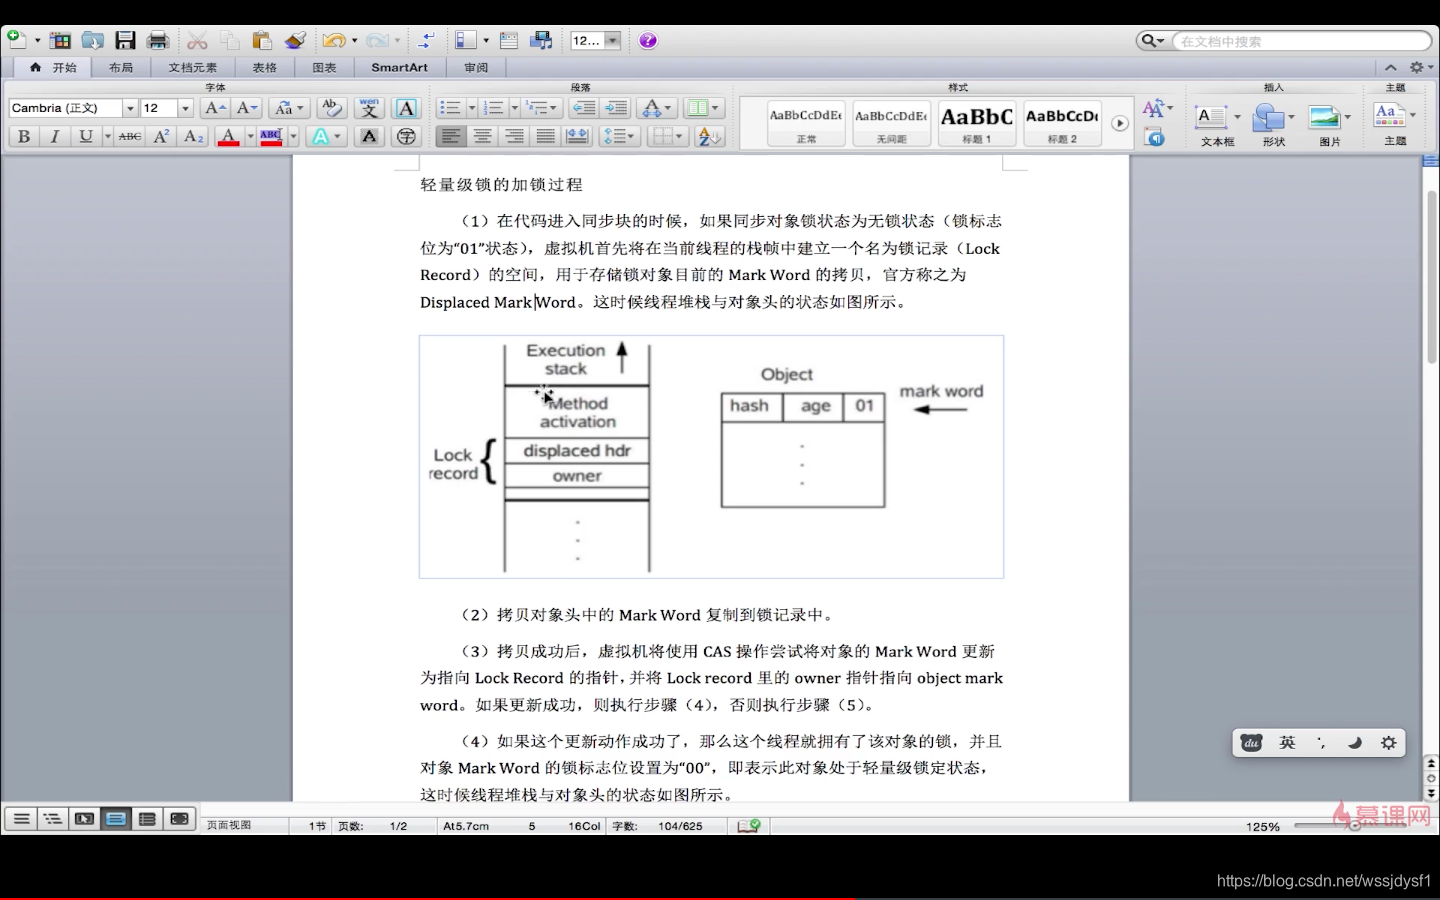Apply the 正常 normal style
1440x900 pixels.
pyautogui.click(x=806, y=123)
